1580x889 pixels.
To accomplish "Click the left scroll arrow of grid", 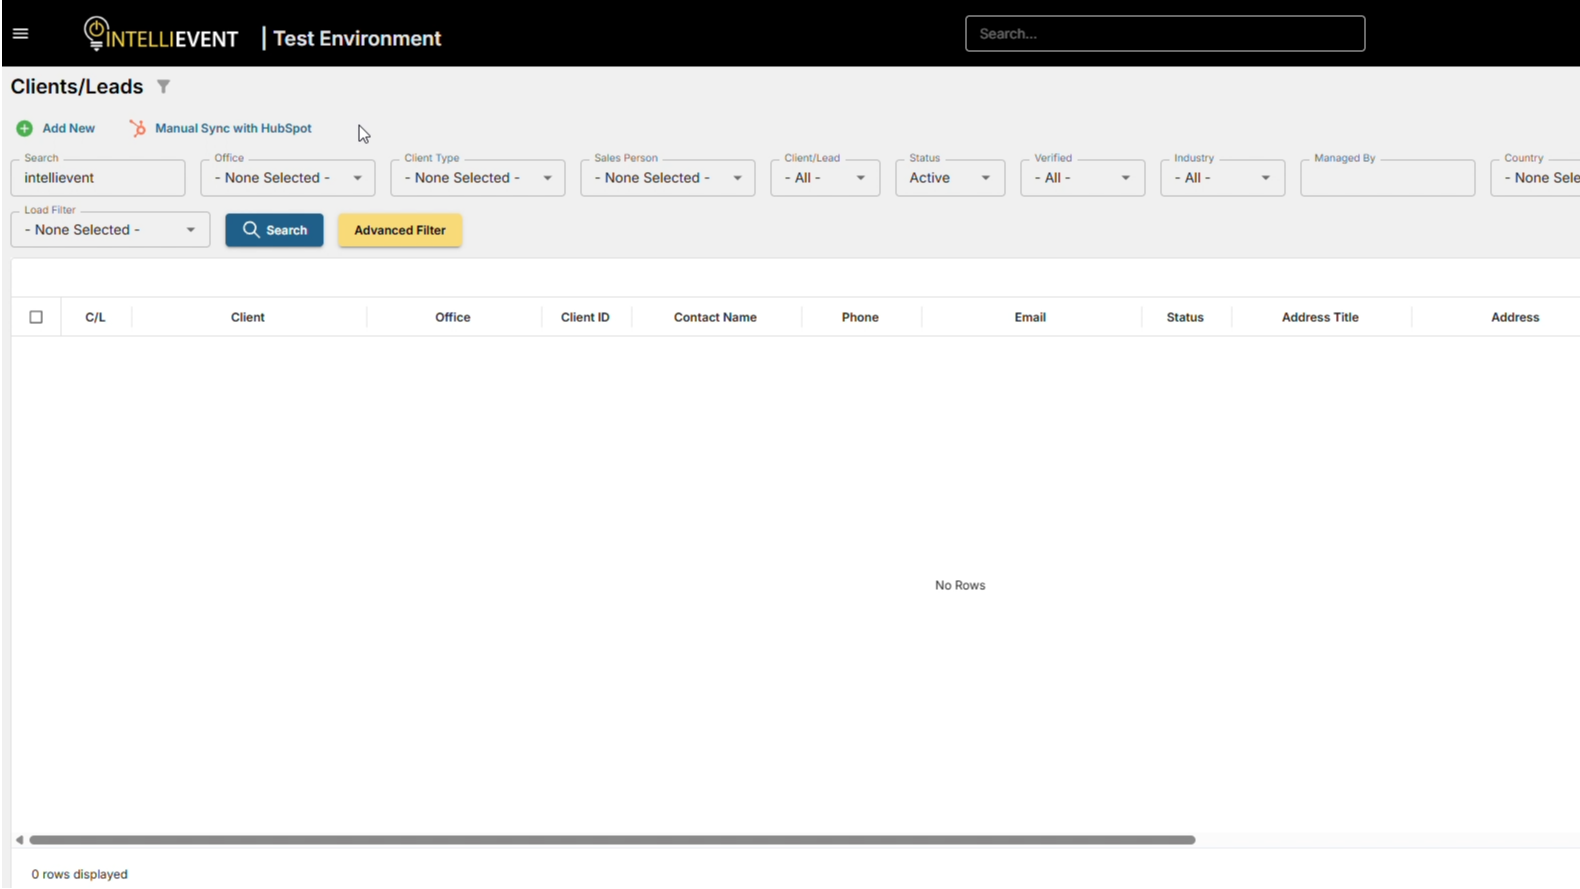I will (x=19, y=840).
